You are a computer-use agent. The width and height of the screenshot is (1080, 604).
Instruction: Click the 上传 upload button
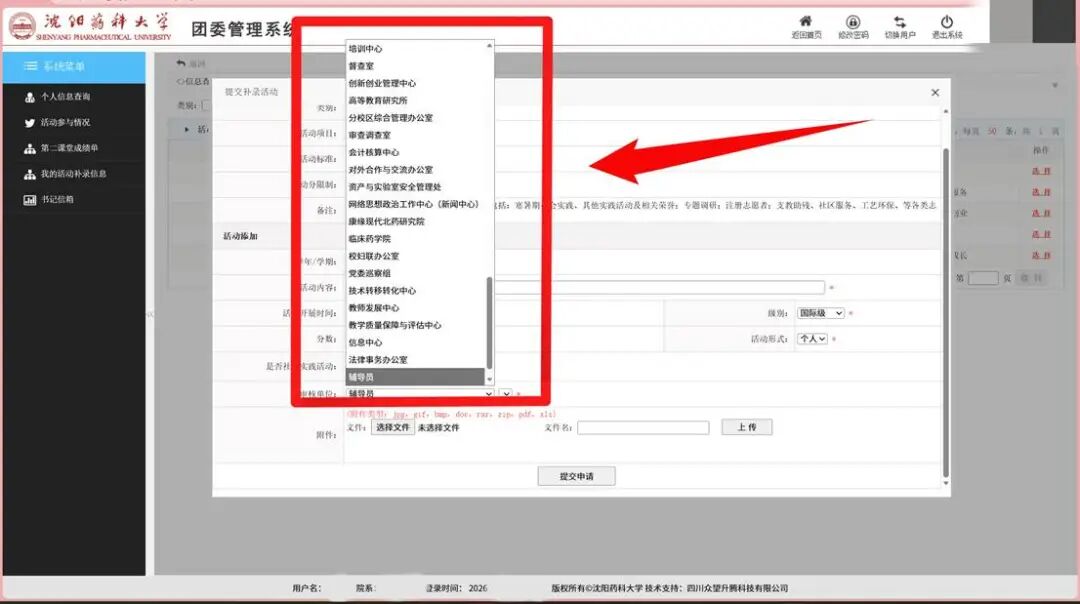click(x=747, y=428)
